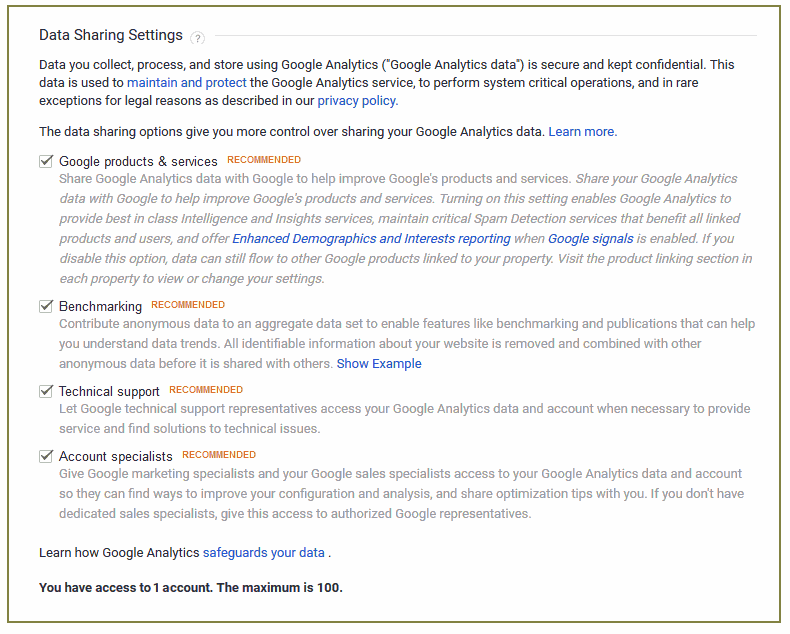Click the "Learn more" link
The height and width of the screenshot is (634, 790).
(x=581, y=132)
